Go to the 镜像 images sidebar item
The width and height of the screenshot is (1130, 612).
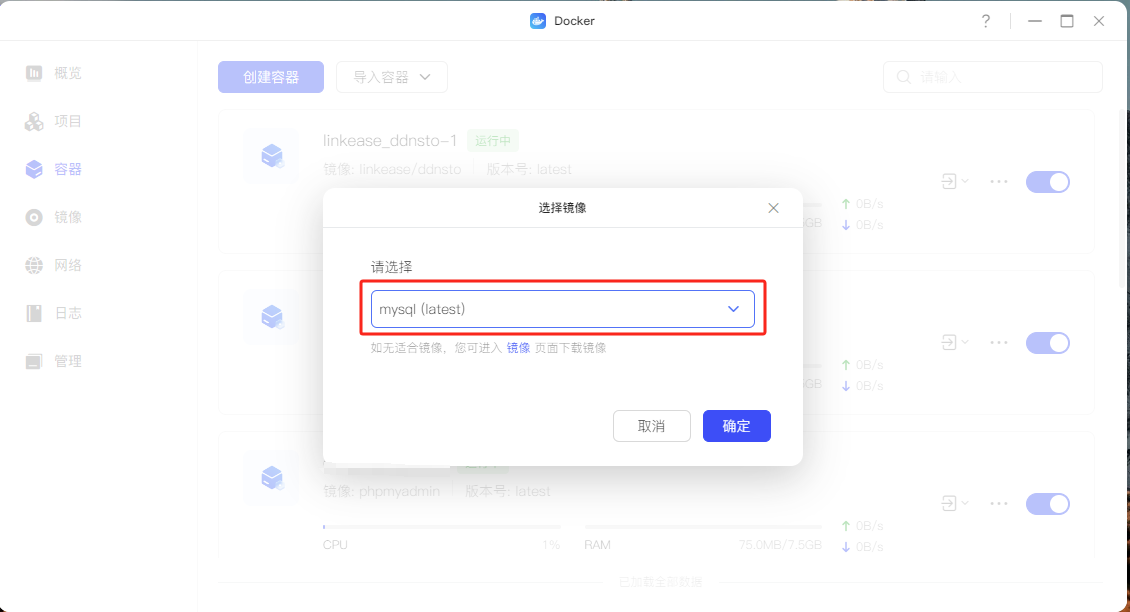tap(54, 217)
